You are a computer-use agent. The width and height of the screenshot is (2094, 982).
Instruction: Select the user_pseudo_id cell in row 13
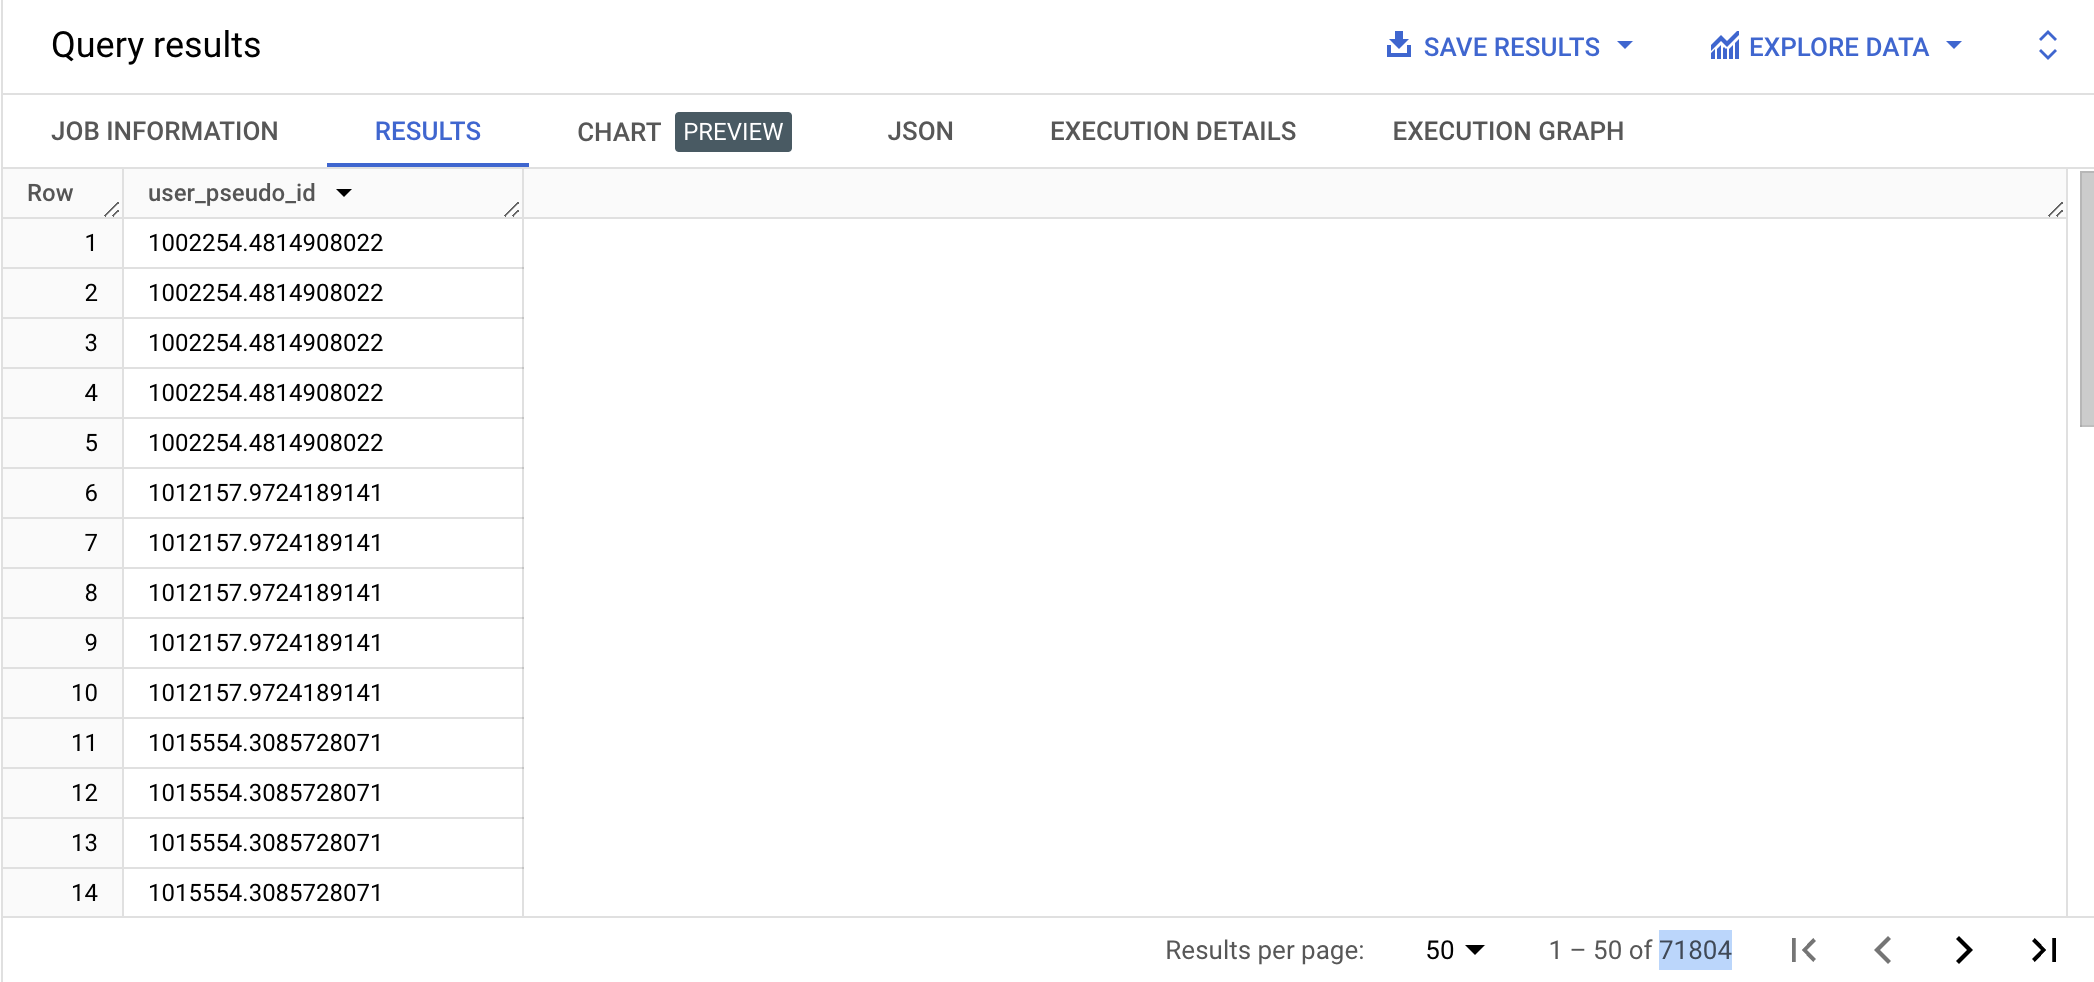pyautogui.click(x=323, y=843)
